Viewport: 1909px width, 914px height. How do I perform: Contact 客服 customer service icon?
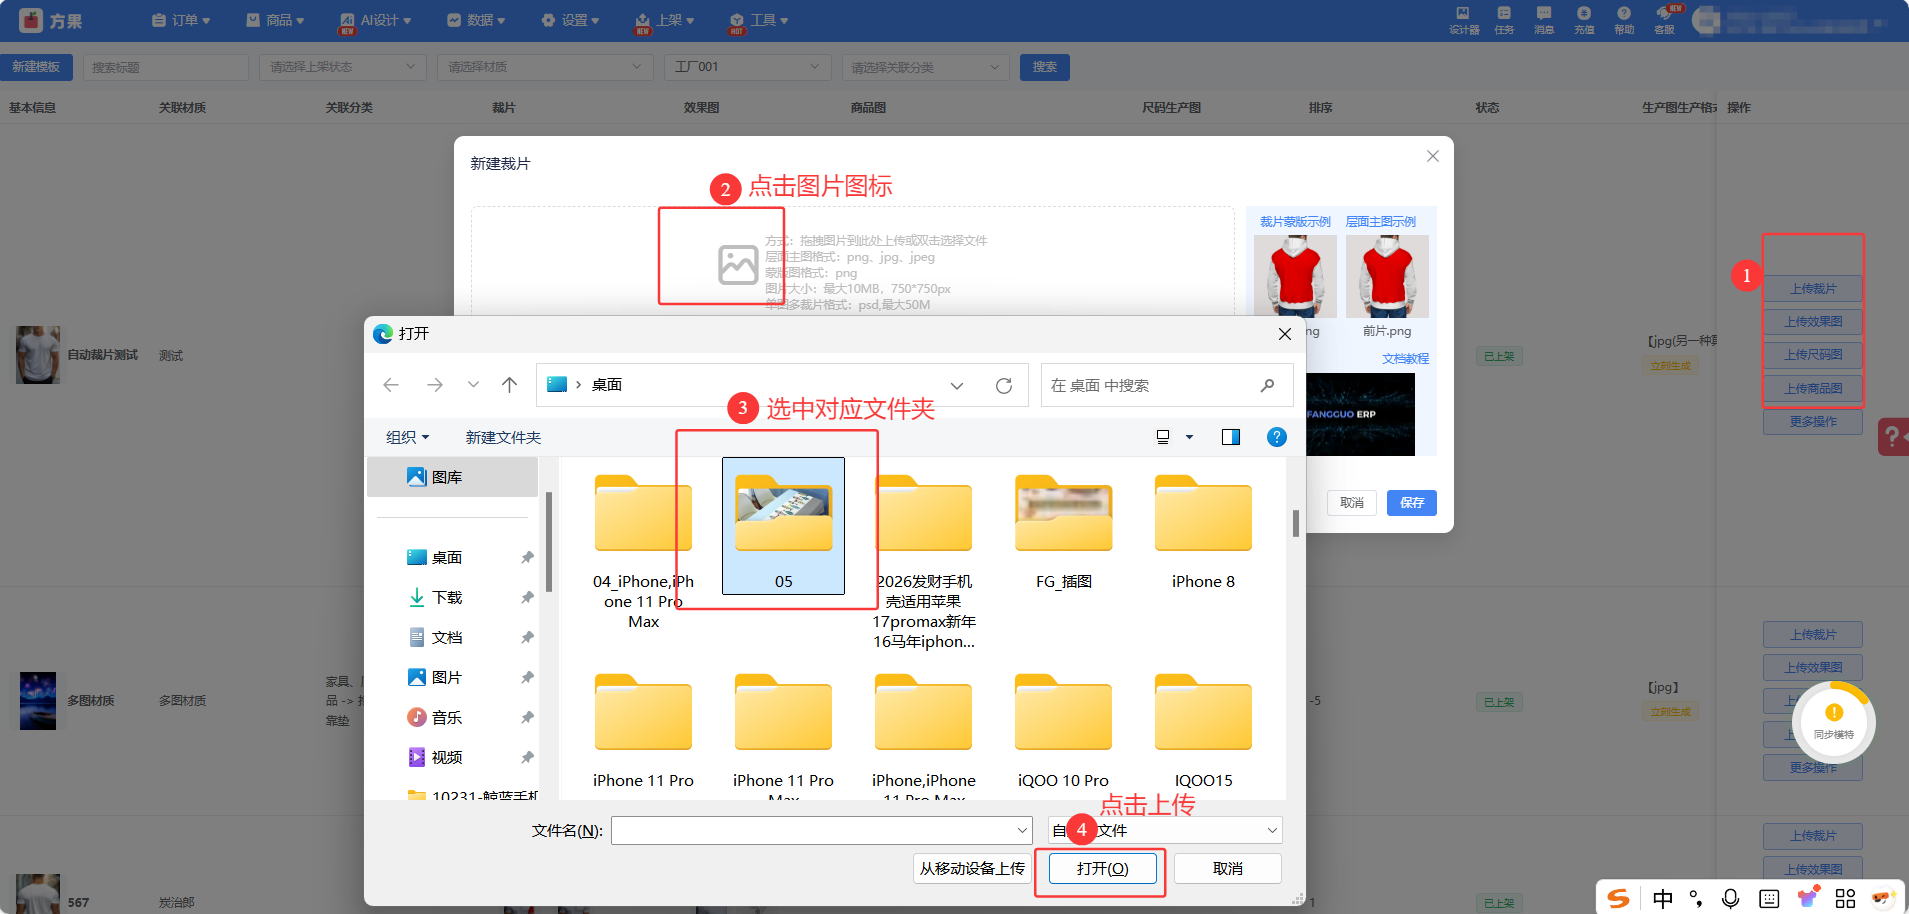point(1665,20)
